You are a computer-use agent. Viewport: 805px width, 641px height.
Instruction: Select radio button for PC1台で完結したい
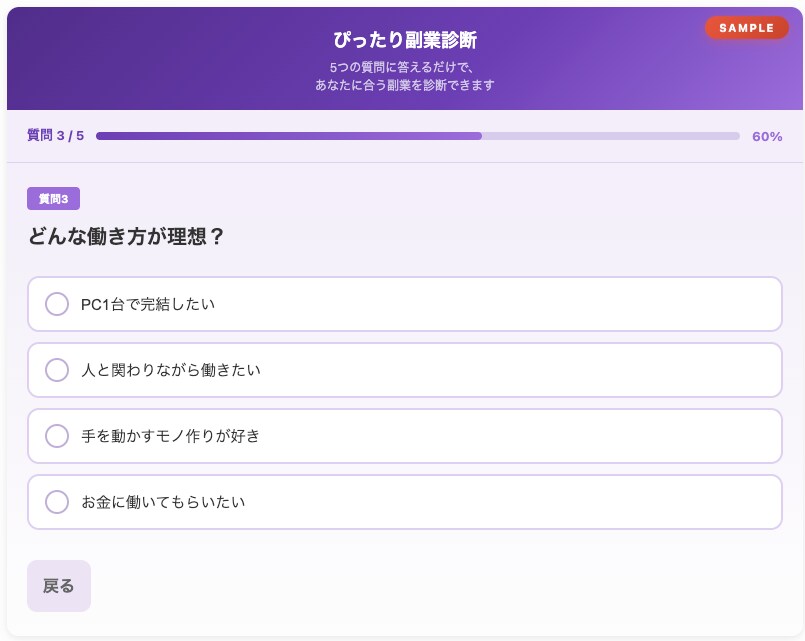tap(57, 304)
